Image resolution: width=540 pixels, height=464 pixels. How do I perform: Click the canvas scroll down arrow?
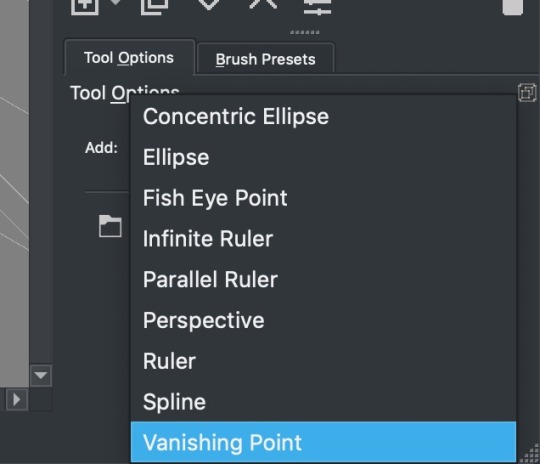pos(41,375)
